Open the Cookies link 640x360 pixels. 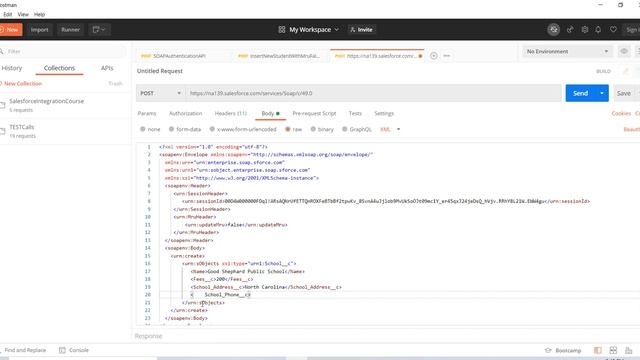tap(621, 113)
